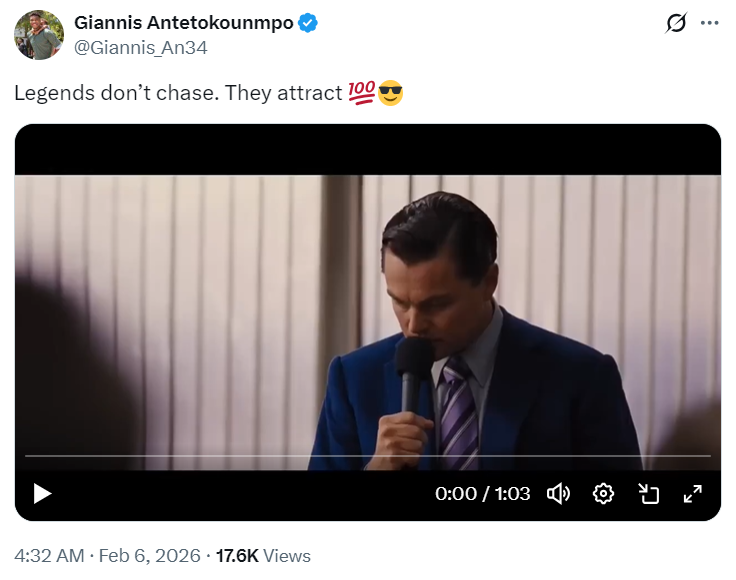Click the sunglasses face emoji

[390, 94]
